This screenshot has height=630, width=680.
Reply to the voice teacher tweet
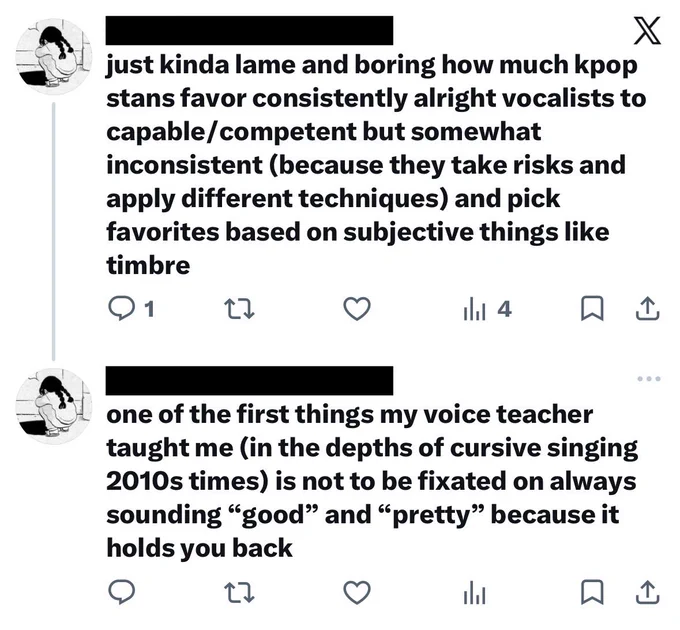point(121,592)
